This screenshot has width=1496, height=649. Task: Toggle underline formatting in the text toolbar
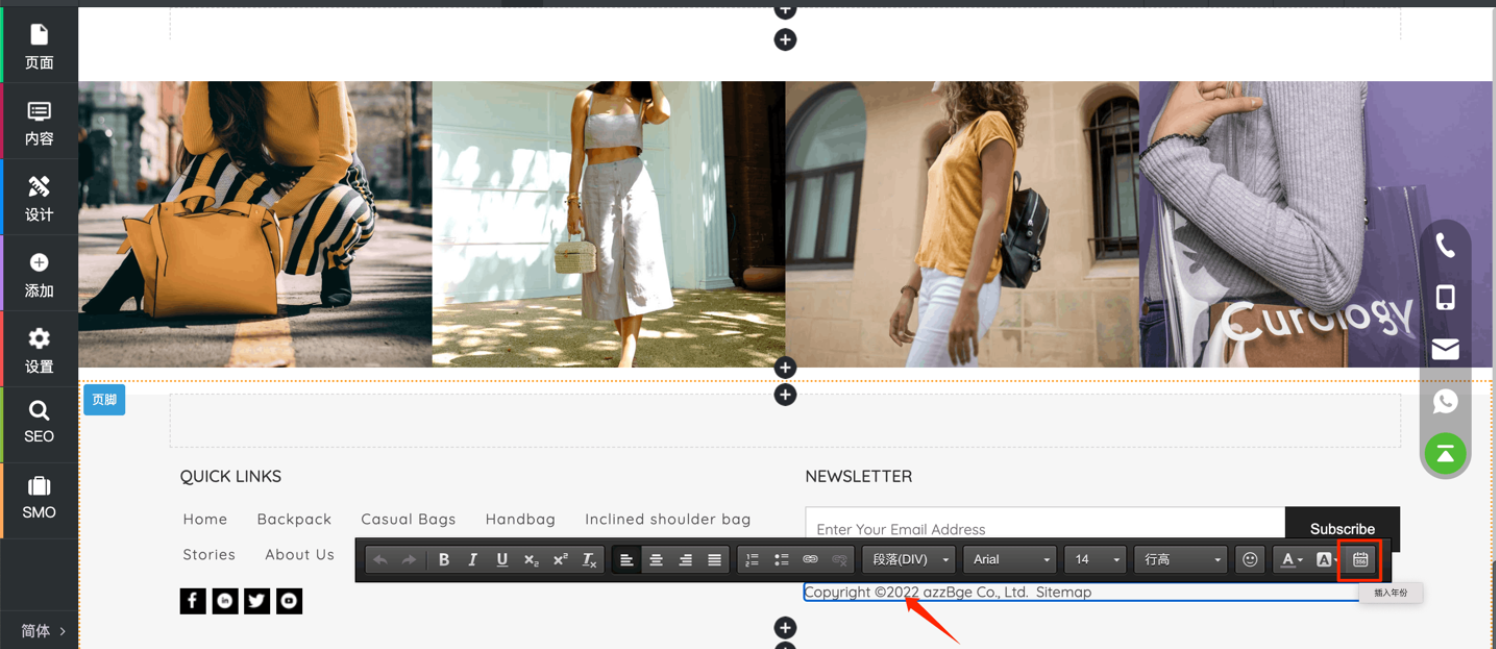(x=502, y=560)
